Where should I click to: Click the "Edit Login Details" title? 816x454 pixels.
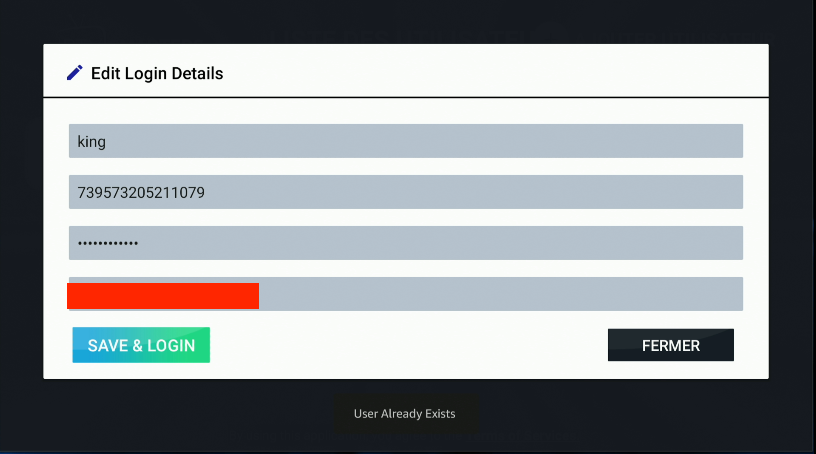click(x=157, y=73)
